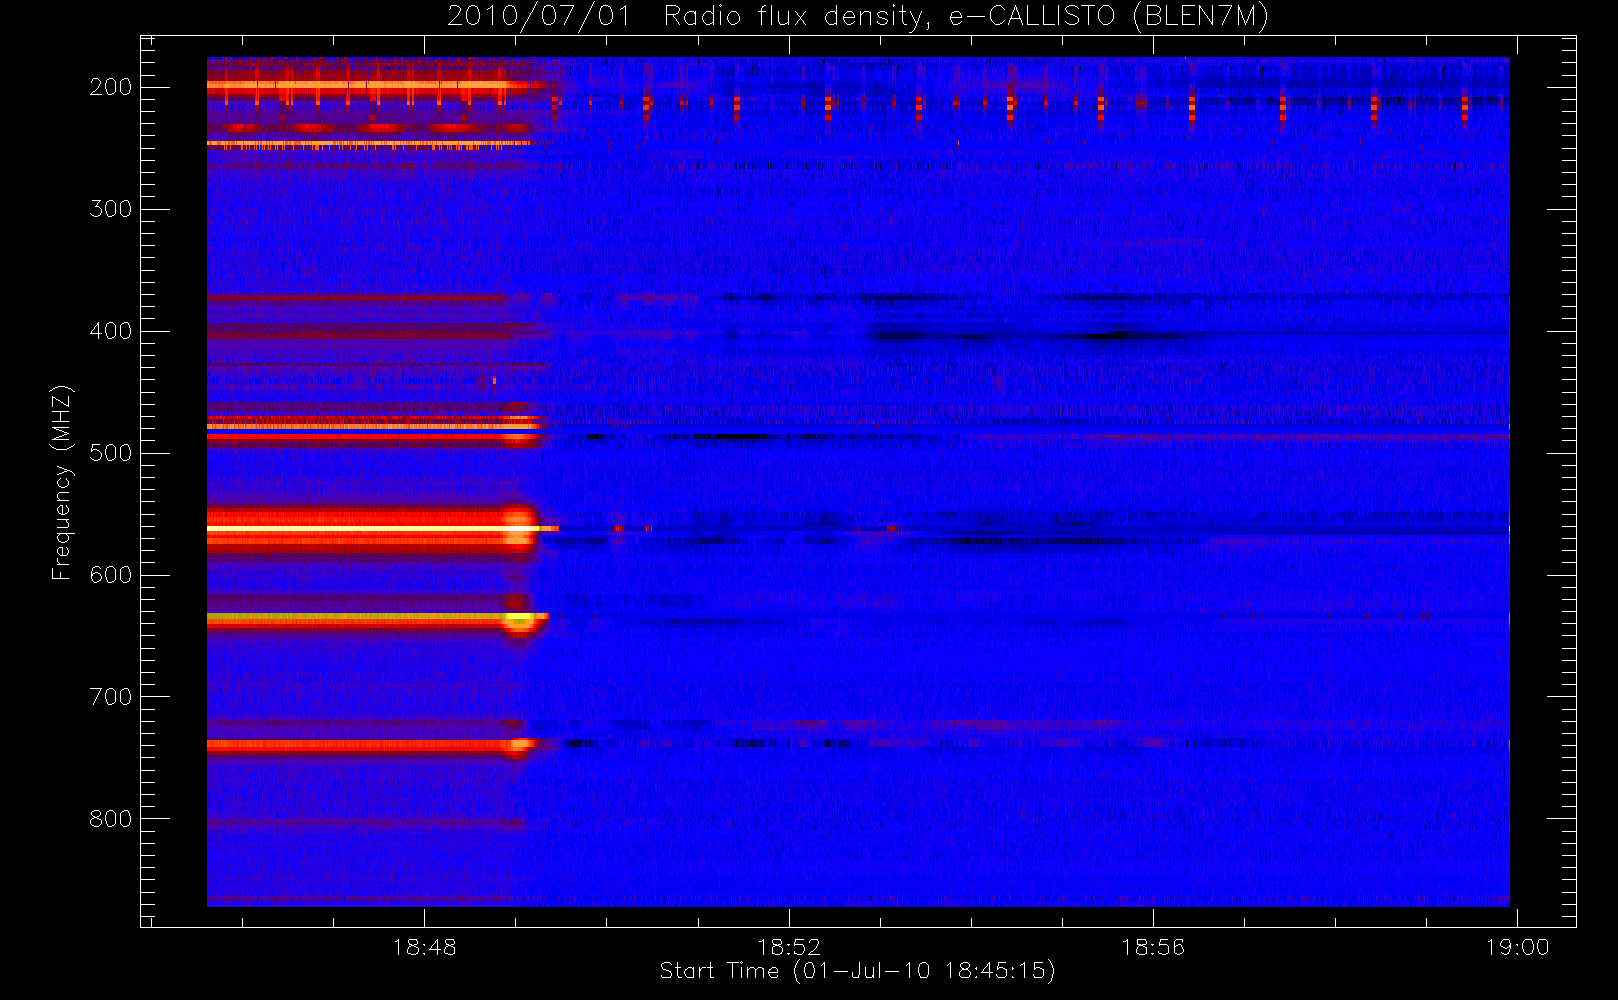1618x1000 pixels.
Task: Click the red emission band near 740 MHz
Action: point(372,745)
